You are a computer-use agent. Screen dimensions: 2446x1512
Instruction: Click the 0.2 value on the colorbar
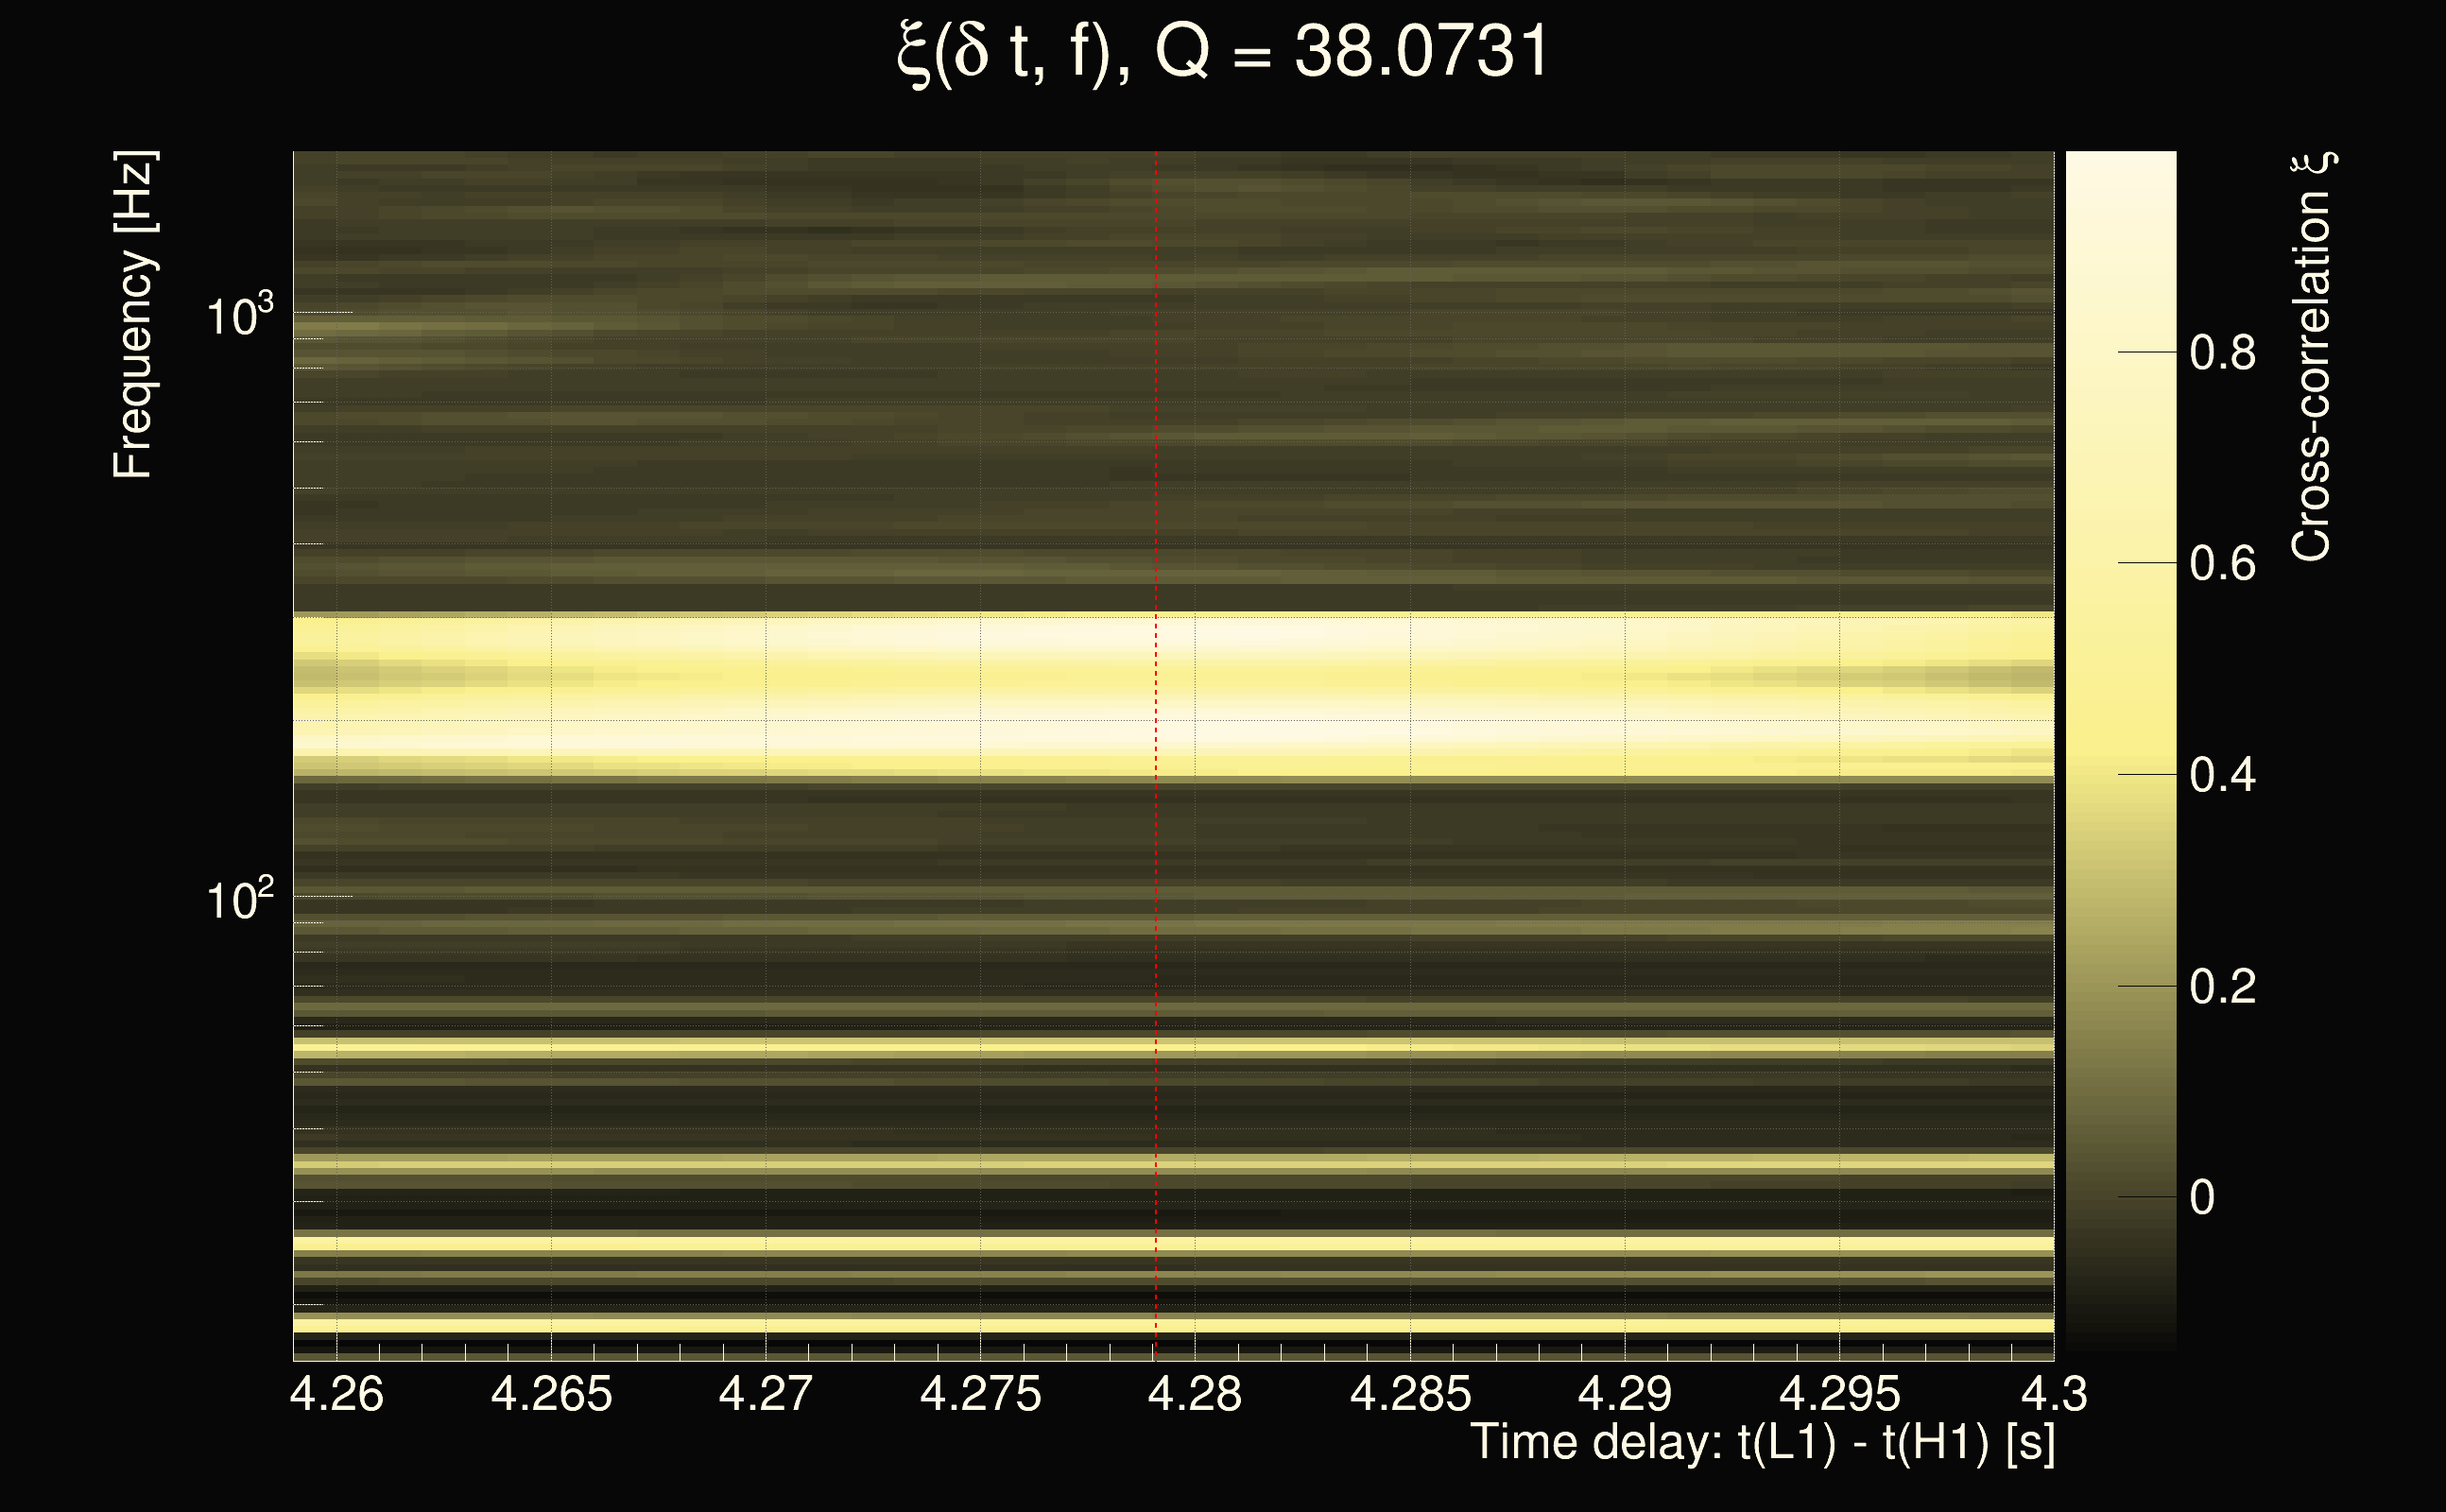[x=2222, y=987]
